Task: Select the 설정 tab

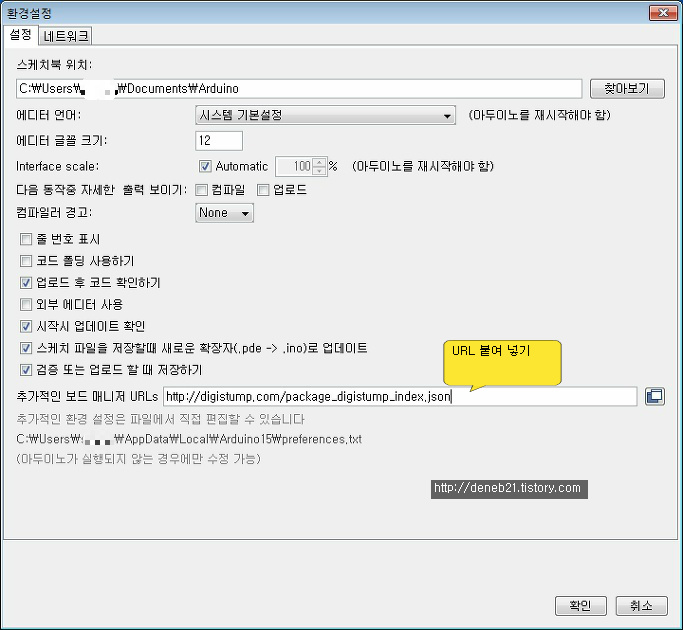Action: coord(21,35)
